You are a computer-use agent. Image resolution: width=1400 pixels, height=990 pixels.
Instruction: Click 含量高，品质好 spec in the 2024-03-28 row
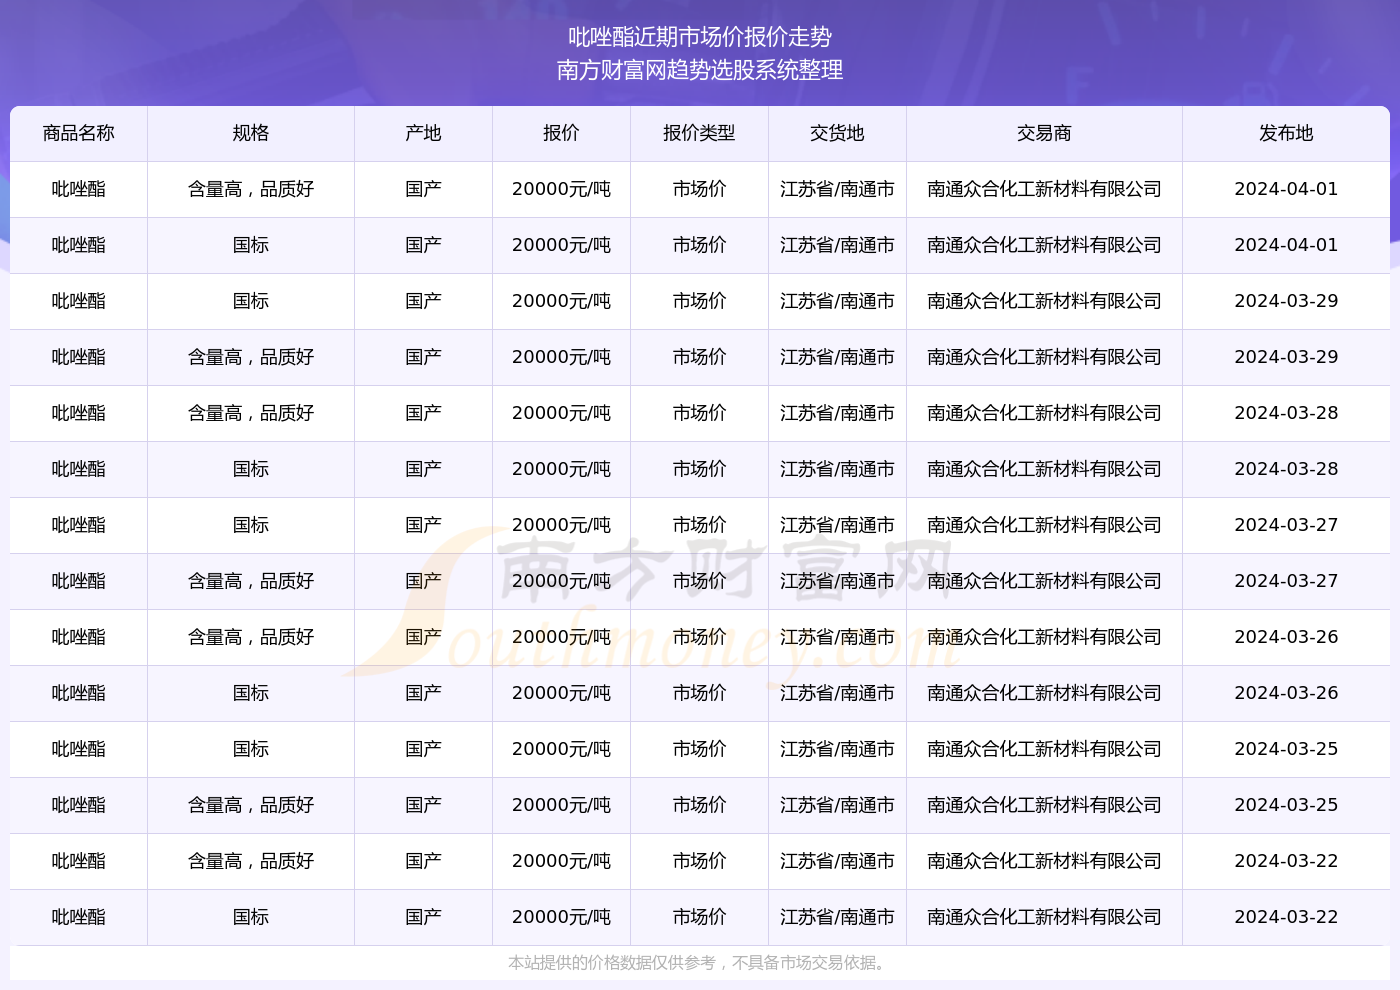coord(251,413)
